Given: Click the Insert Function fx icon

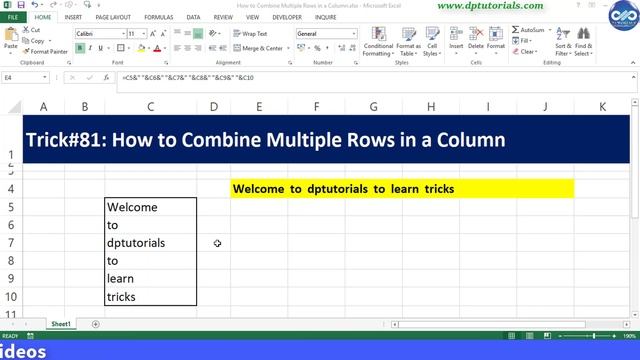Looking at the screenshot, I should (x=106, y=78).
